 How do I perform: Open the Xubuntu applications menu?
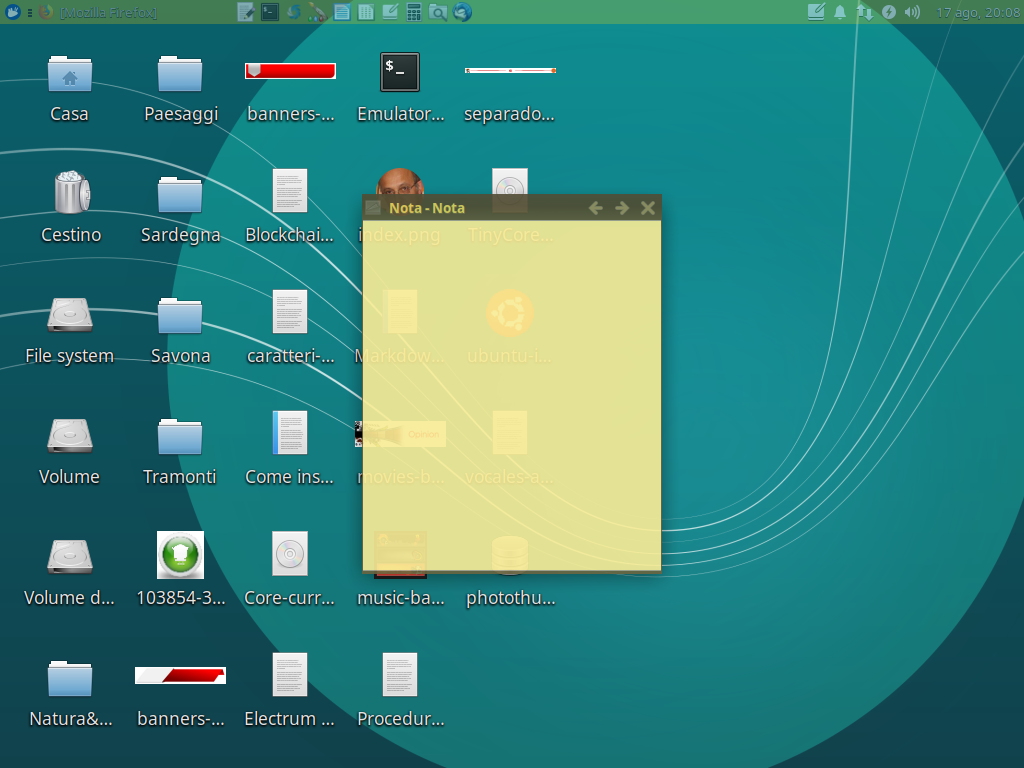[x=12, y=12]
